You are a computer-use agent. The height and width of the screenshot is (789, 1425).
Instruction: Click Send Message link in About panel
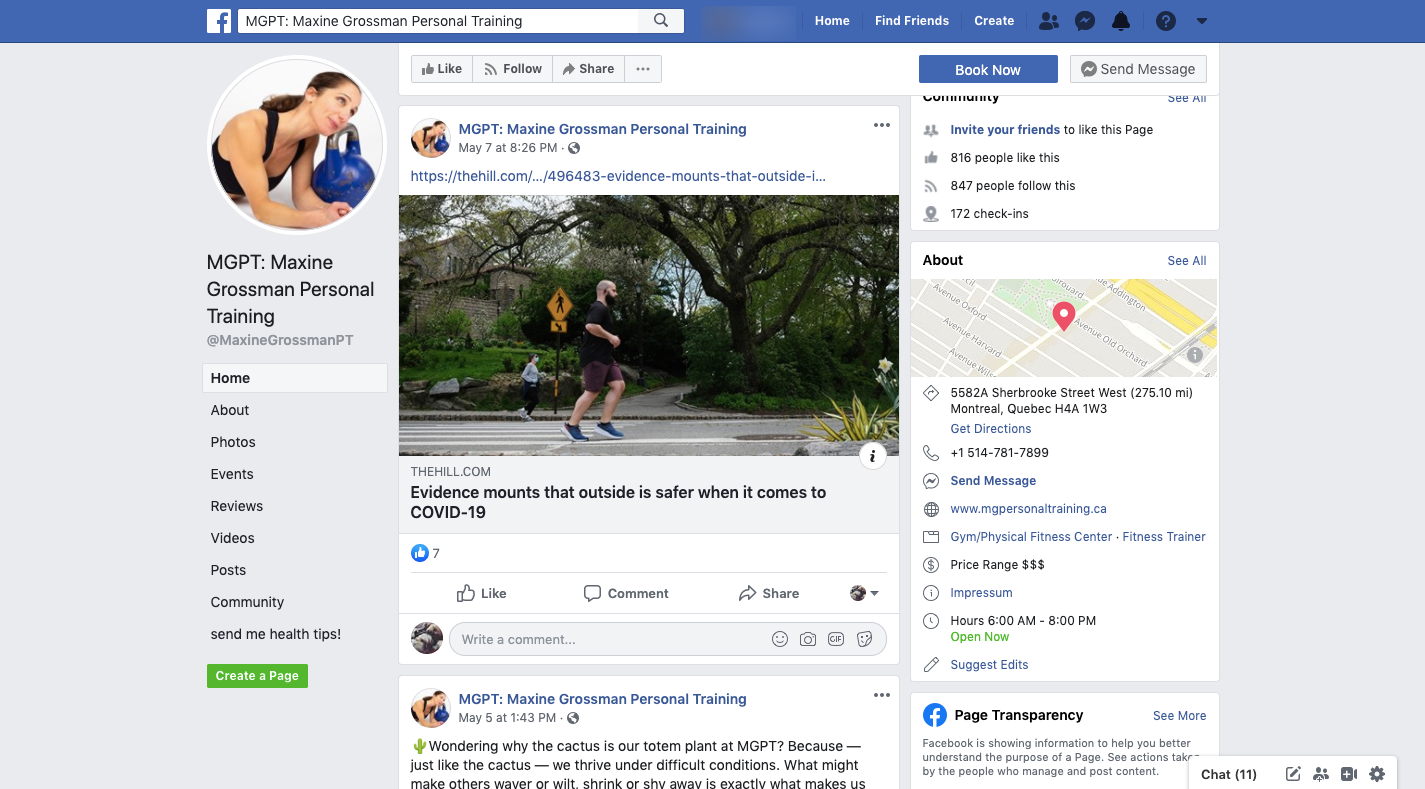click(993, 481)
